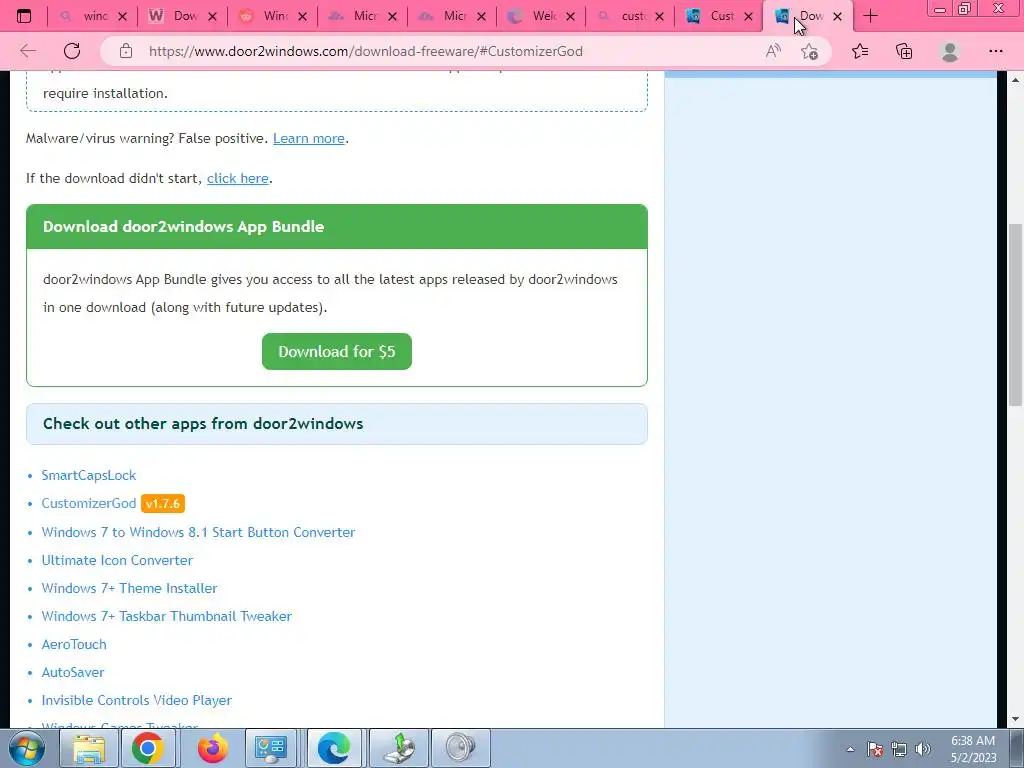Open the SmartCapsLock link
This screenshot has height=768, width=1024.
pos(89,475)
